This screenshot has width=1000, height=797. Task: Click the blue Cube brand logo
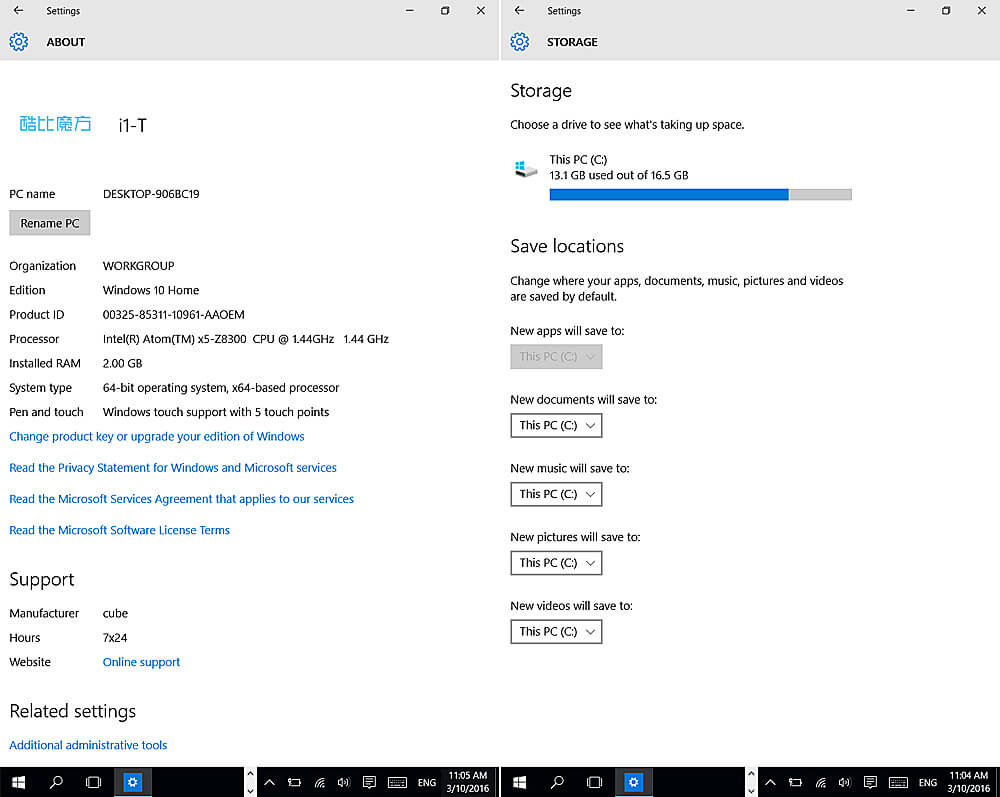tap(55, 124)
